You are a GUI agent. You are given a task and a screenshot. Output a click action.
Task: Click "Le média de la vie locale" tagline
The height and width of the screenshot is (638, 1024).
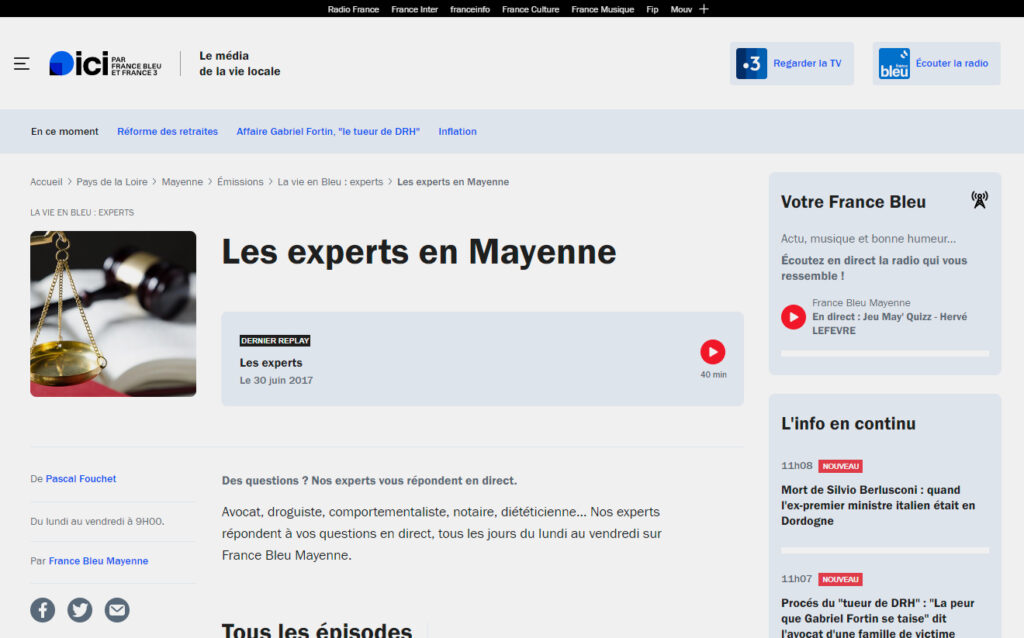point(240,63)
